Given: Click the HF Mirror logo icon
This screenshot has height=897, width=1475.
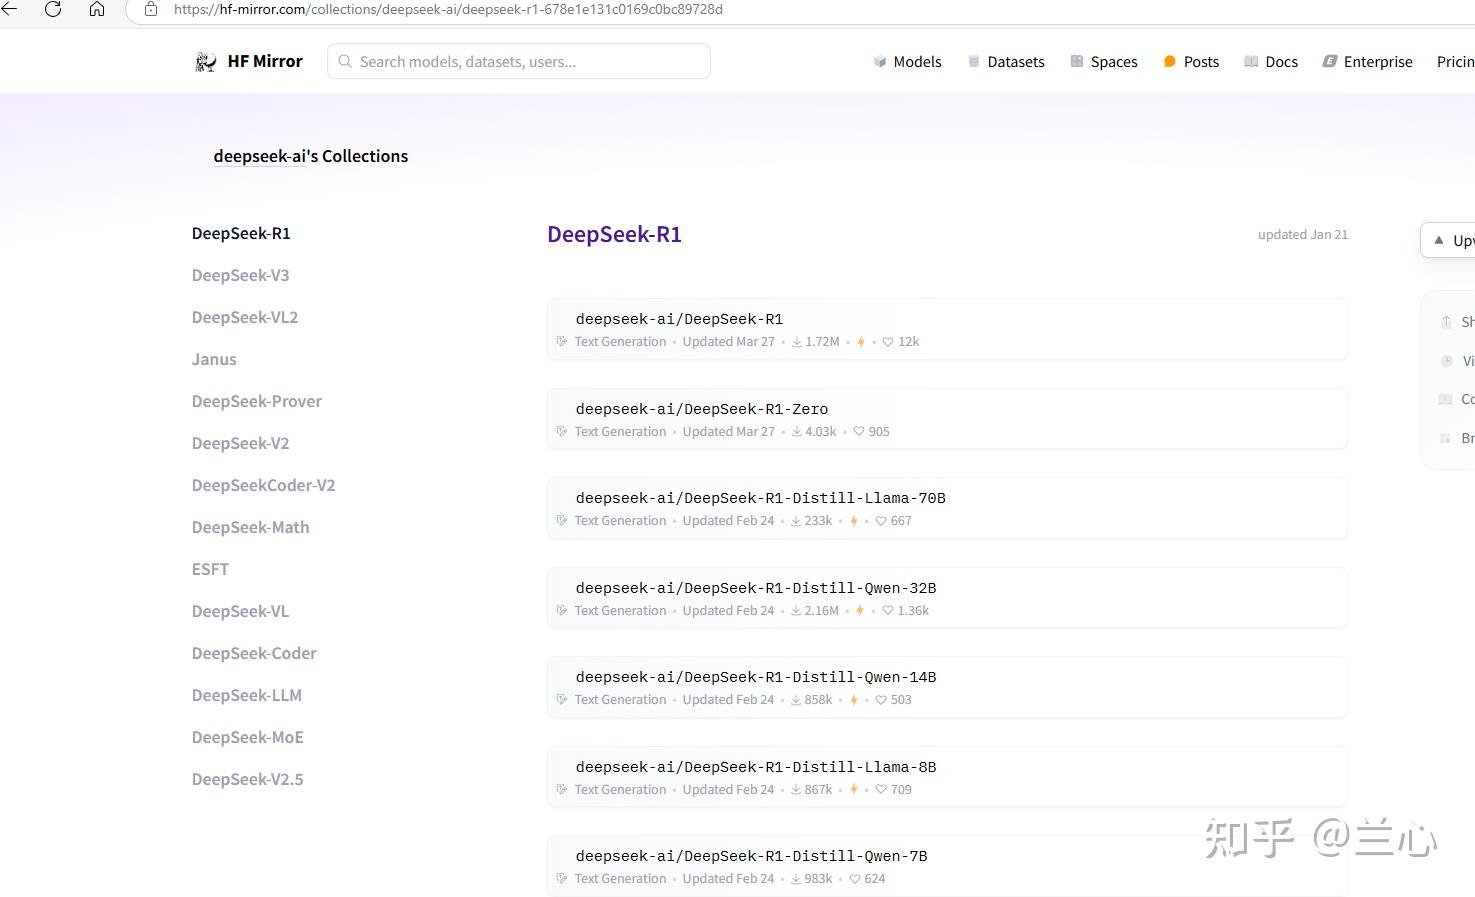Looking at the screenshot, I should coord(206,62).
